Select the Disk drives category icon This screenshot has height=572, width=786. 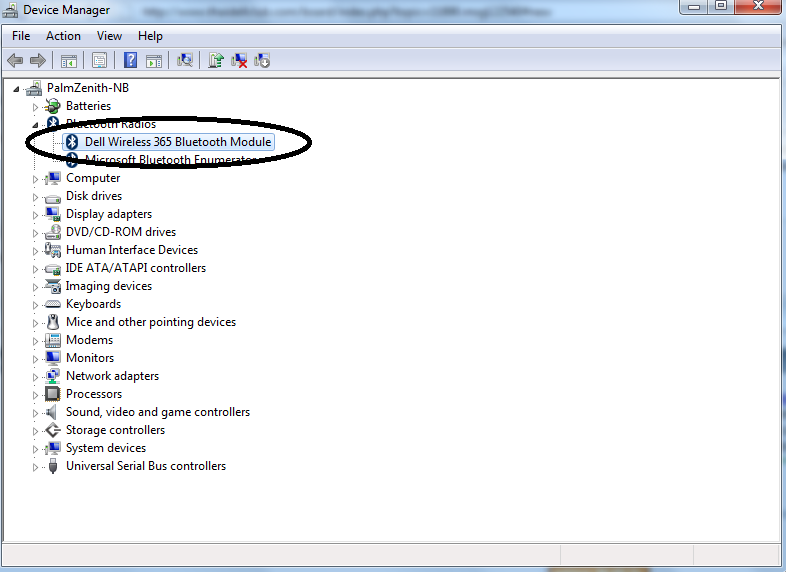pos(53,197)
